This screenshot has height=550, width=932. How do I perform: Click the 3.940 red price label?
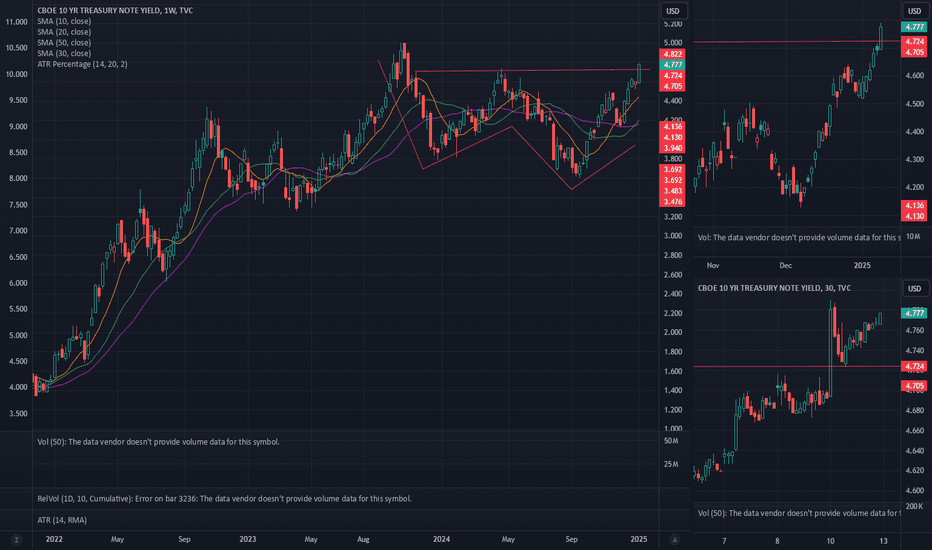point(673,148)
